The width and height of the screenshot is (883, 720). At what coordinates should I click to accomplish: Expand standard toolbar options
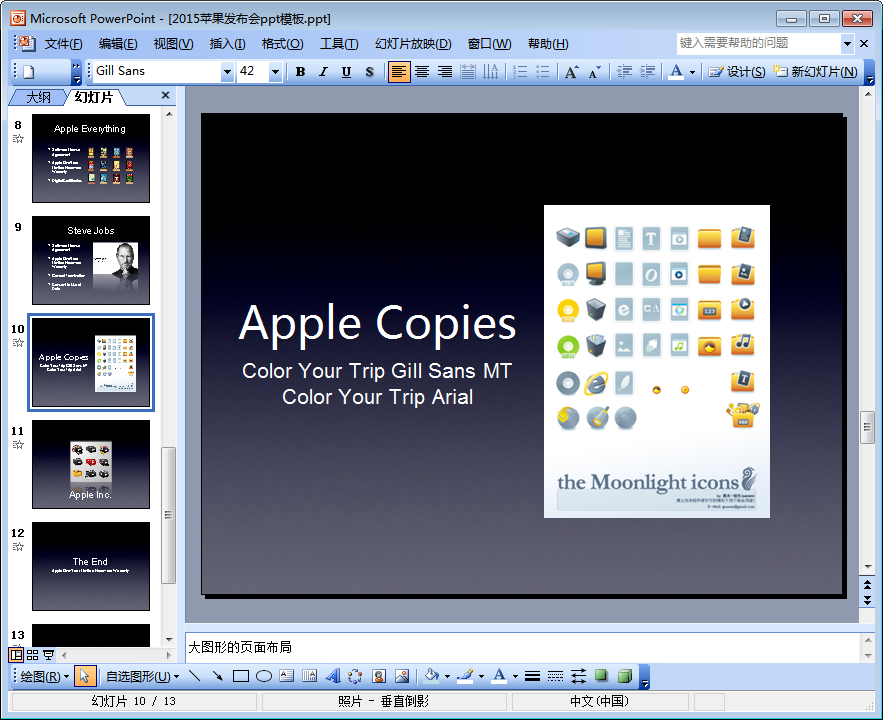click(77, 72)
